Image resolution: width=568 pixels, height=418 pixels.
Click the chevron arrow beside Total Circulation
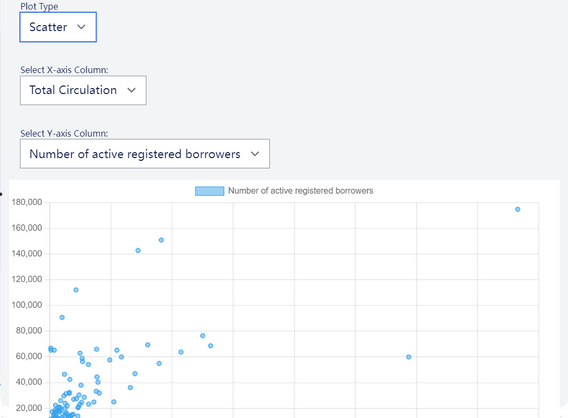click(x=131, y=90)
